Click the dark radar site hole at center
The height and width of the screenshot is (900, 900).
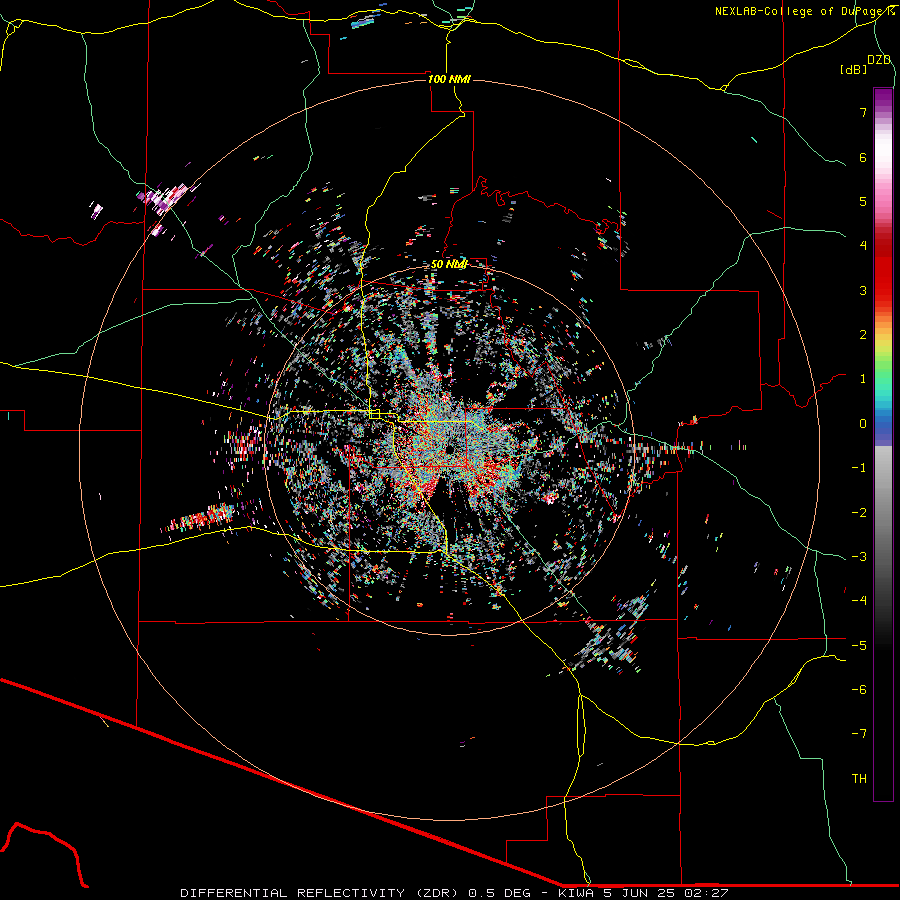click(449, 449)
